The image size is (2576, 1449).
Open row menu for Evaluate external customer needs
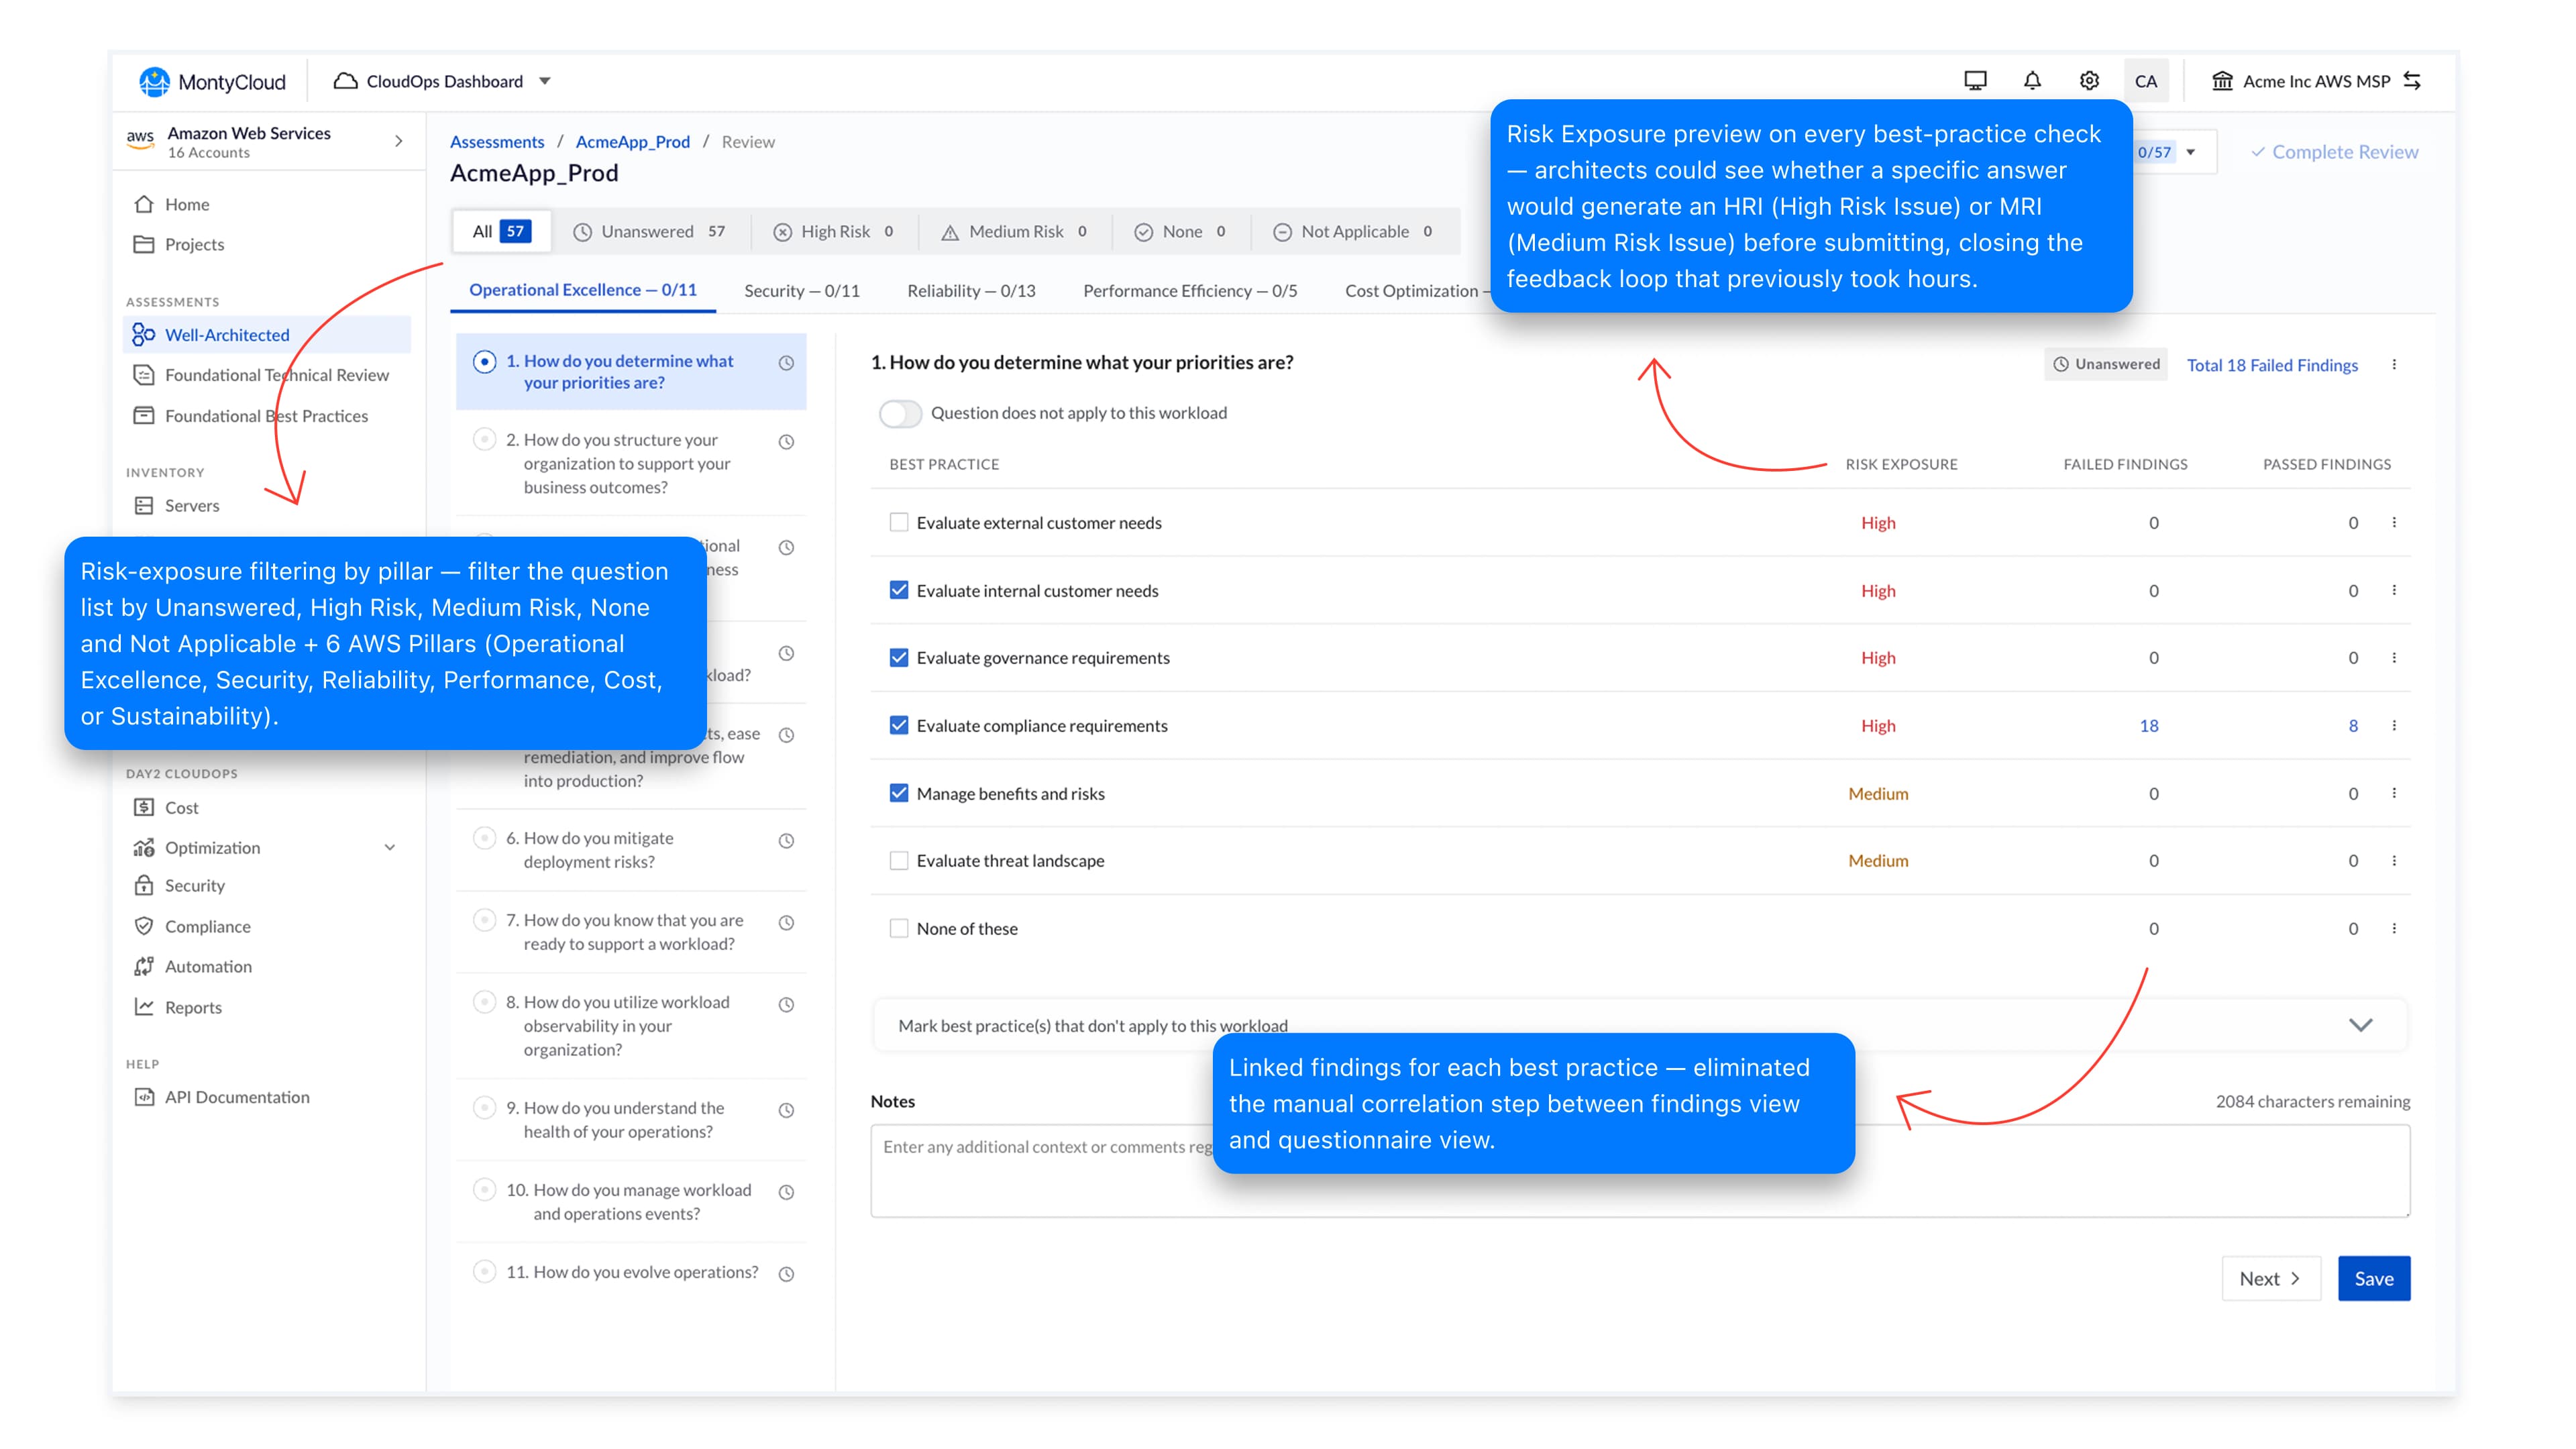point(2394,522)
